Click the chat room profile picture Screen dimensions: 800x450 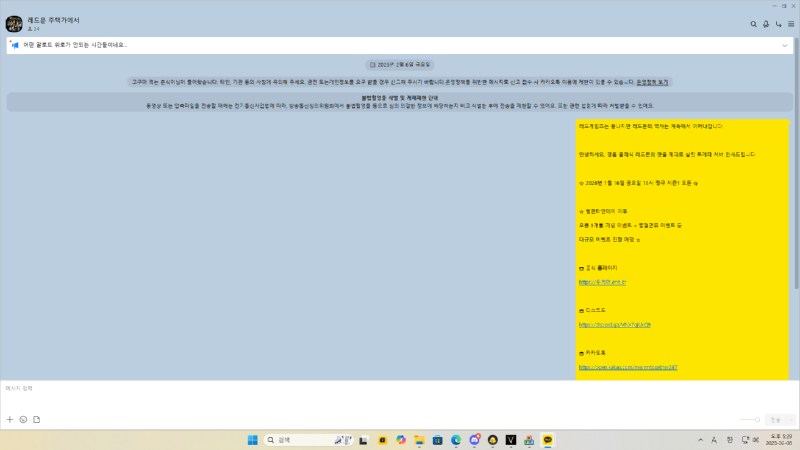click(14, 23)
